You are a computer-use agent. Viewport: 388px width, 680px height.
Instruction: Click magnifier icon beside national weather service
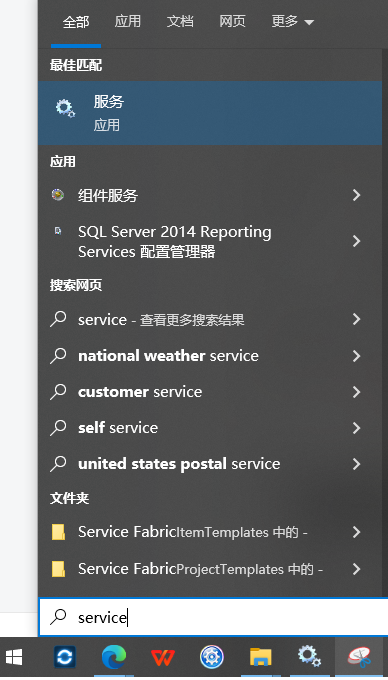point(58,356)
